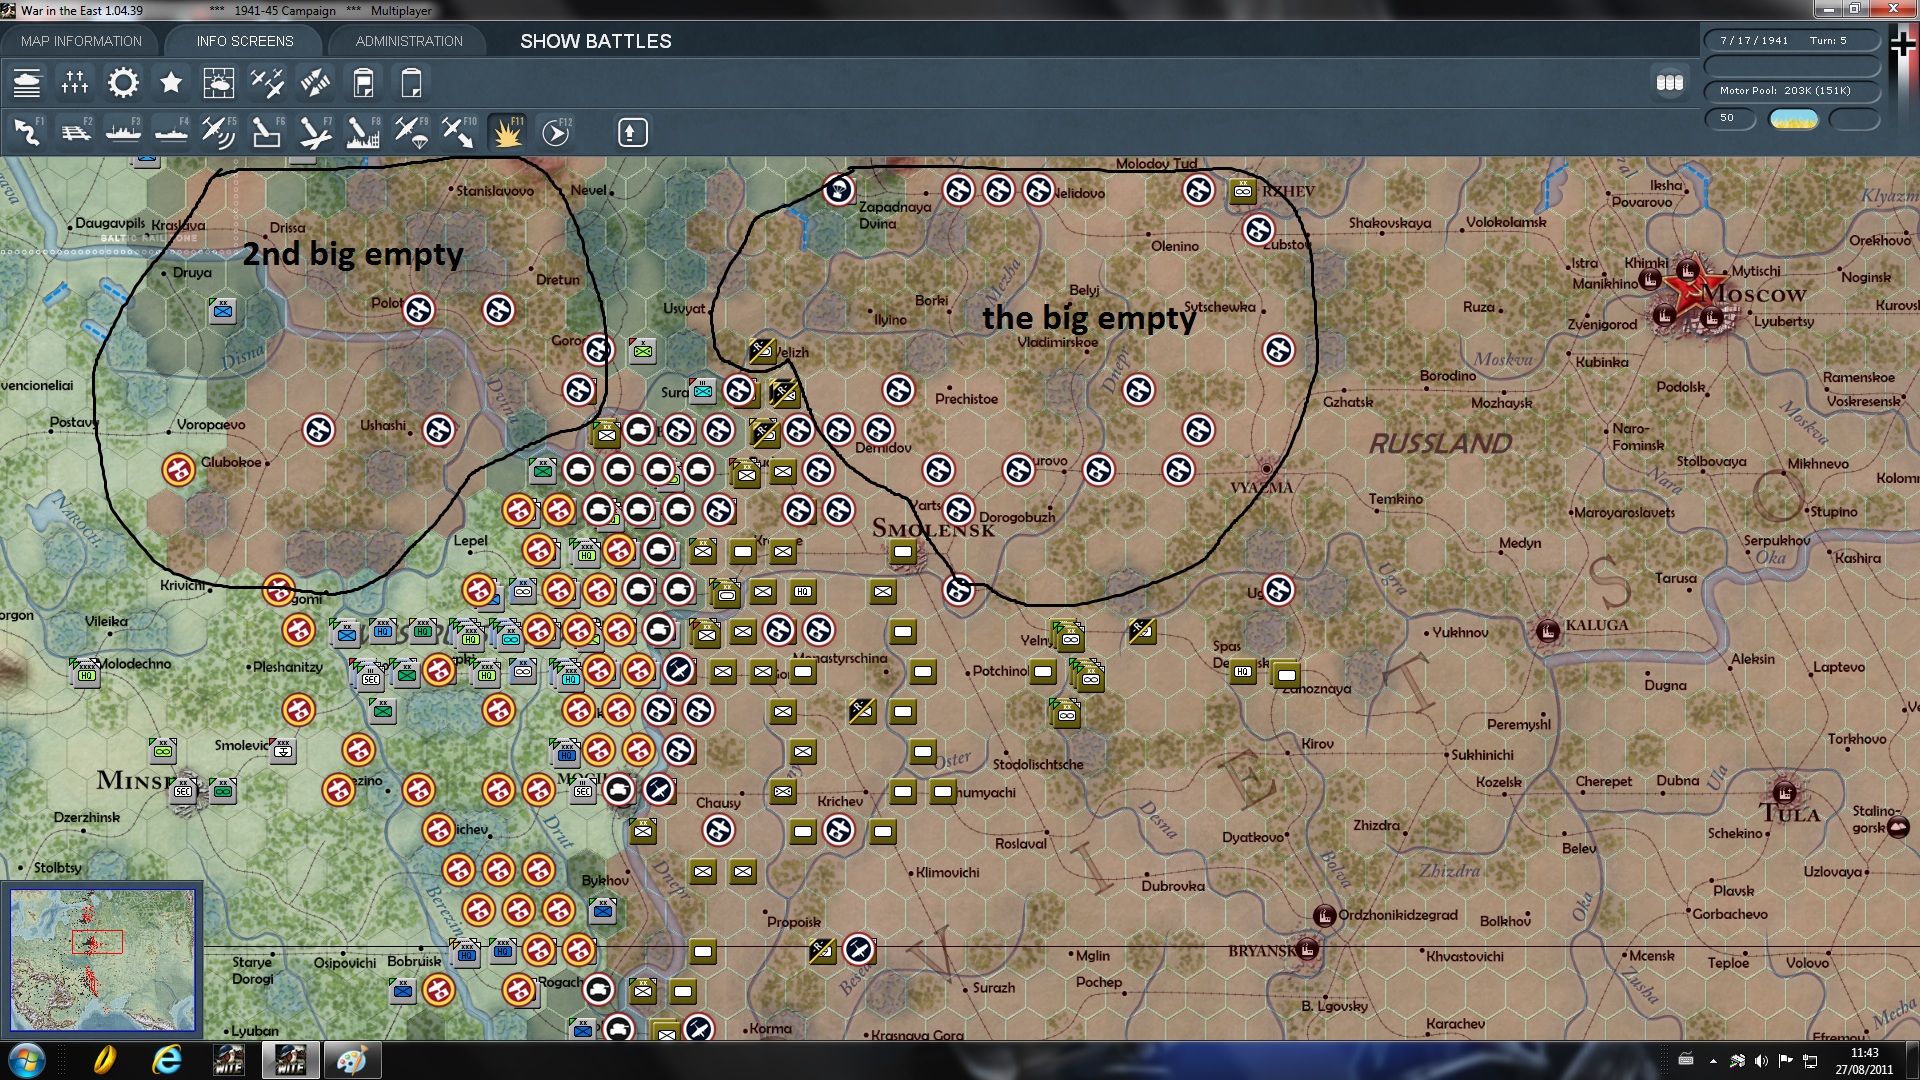1920x1080 pixels.
Task: Click the minimap thumbnail
Action: [x=102, y=960]
